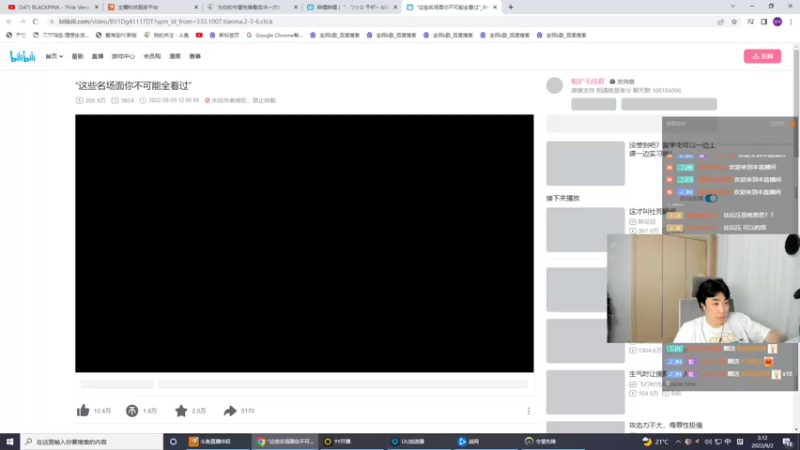Screen dimensions: 800x450
Task: Open recommended video '没想到吧？留学生可以一边上课一边实习'
Action: point(672,149)
